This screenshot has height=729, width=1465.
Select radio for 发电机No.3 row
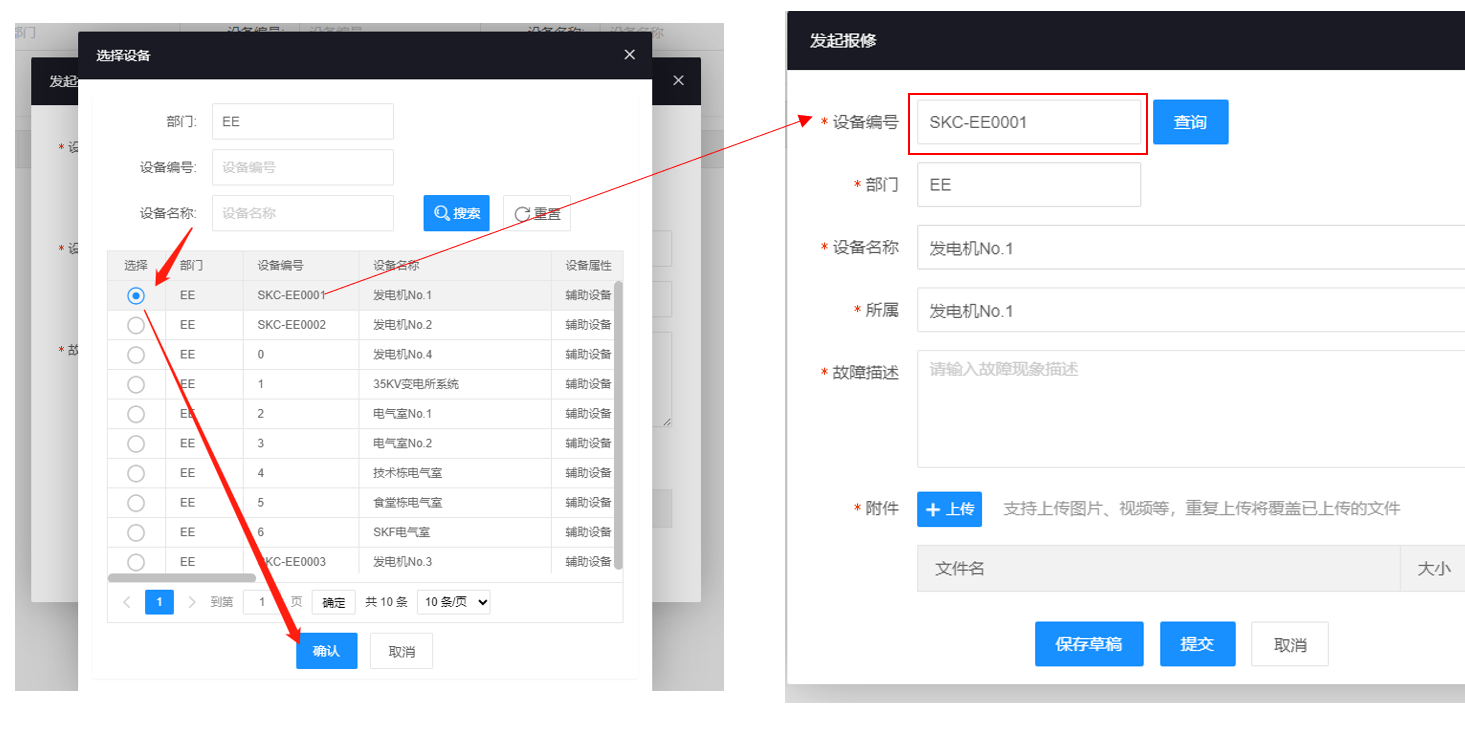point(136,562)
